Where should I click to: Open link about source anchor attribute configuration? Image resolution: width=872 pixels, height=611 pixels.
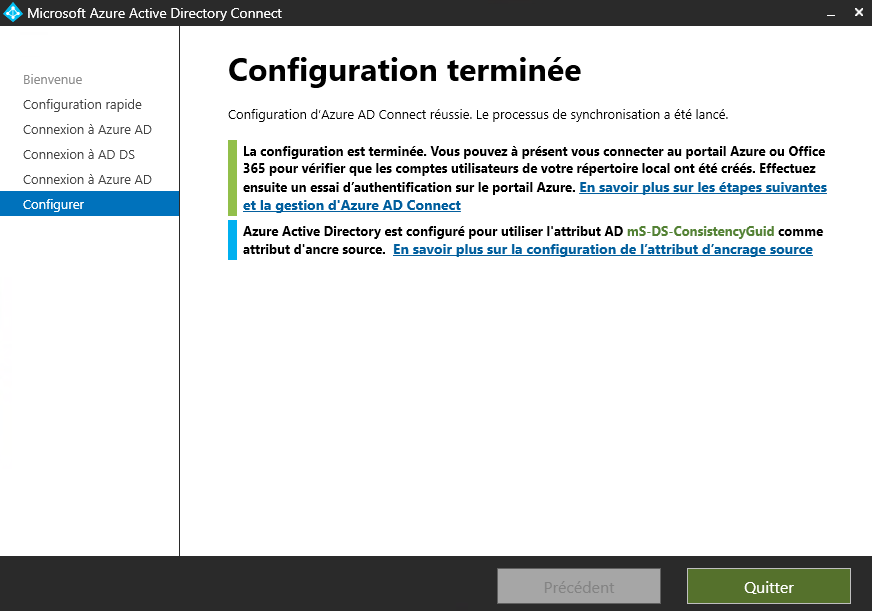[x=603, y=250]
